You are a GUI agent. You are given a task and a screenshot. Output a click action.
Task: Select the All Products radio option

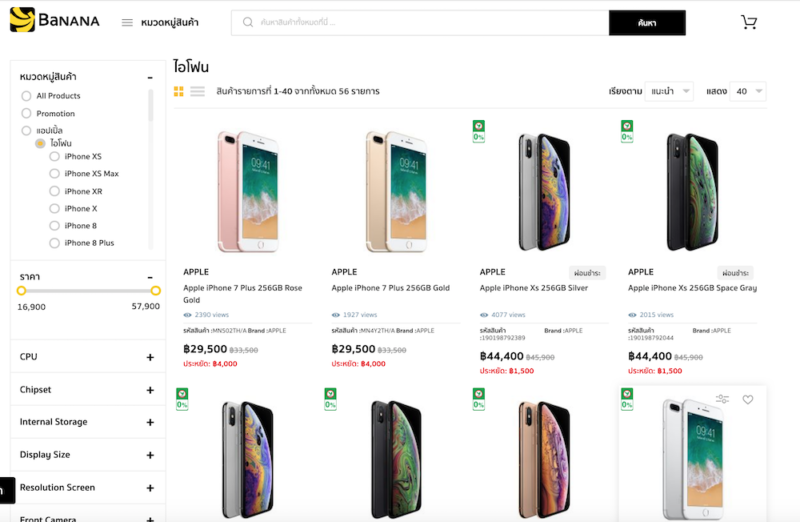(27, 96)
